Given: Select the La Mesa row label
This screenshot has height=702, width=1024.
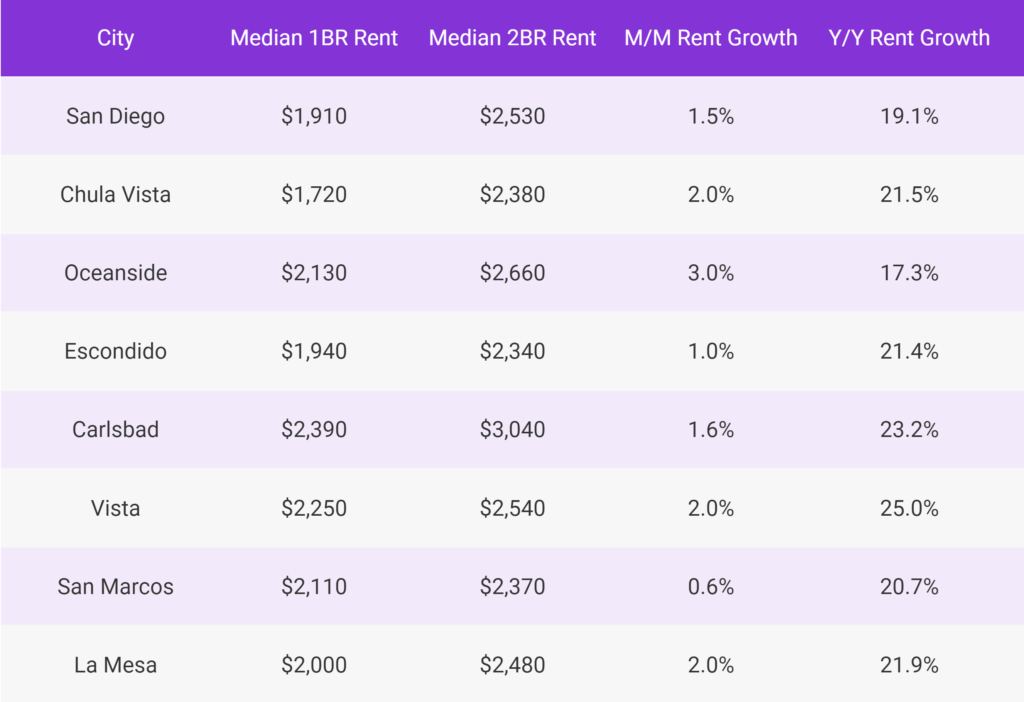Looking at the screenshot, I should tap(115, 665).
